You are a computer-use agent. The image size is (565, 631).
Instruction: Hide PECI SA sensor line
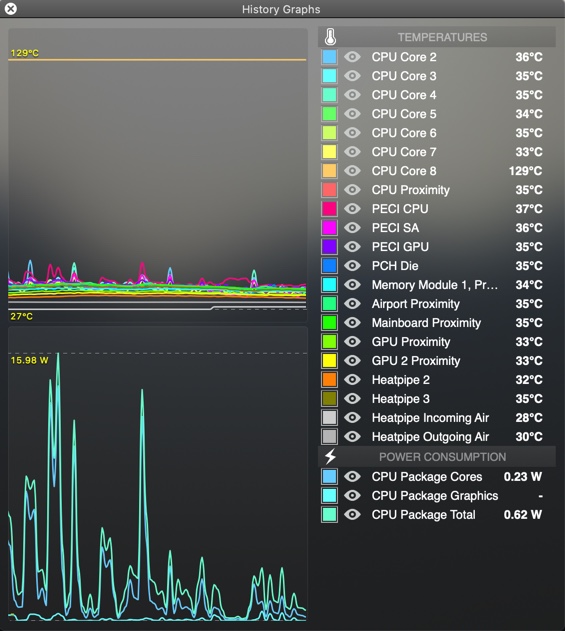point(352,228)
